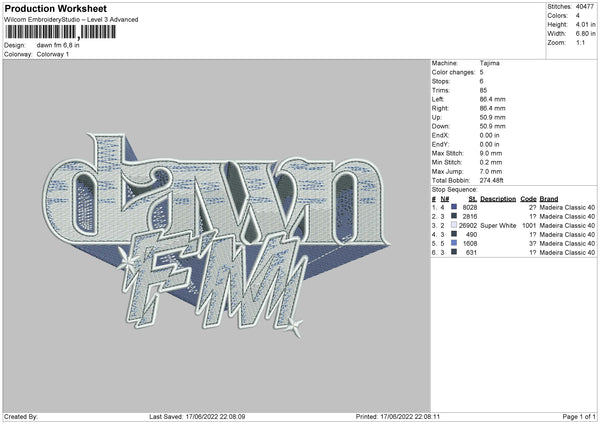Click 'Madeira Classic 40' in stop row 6

567,253
